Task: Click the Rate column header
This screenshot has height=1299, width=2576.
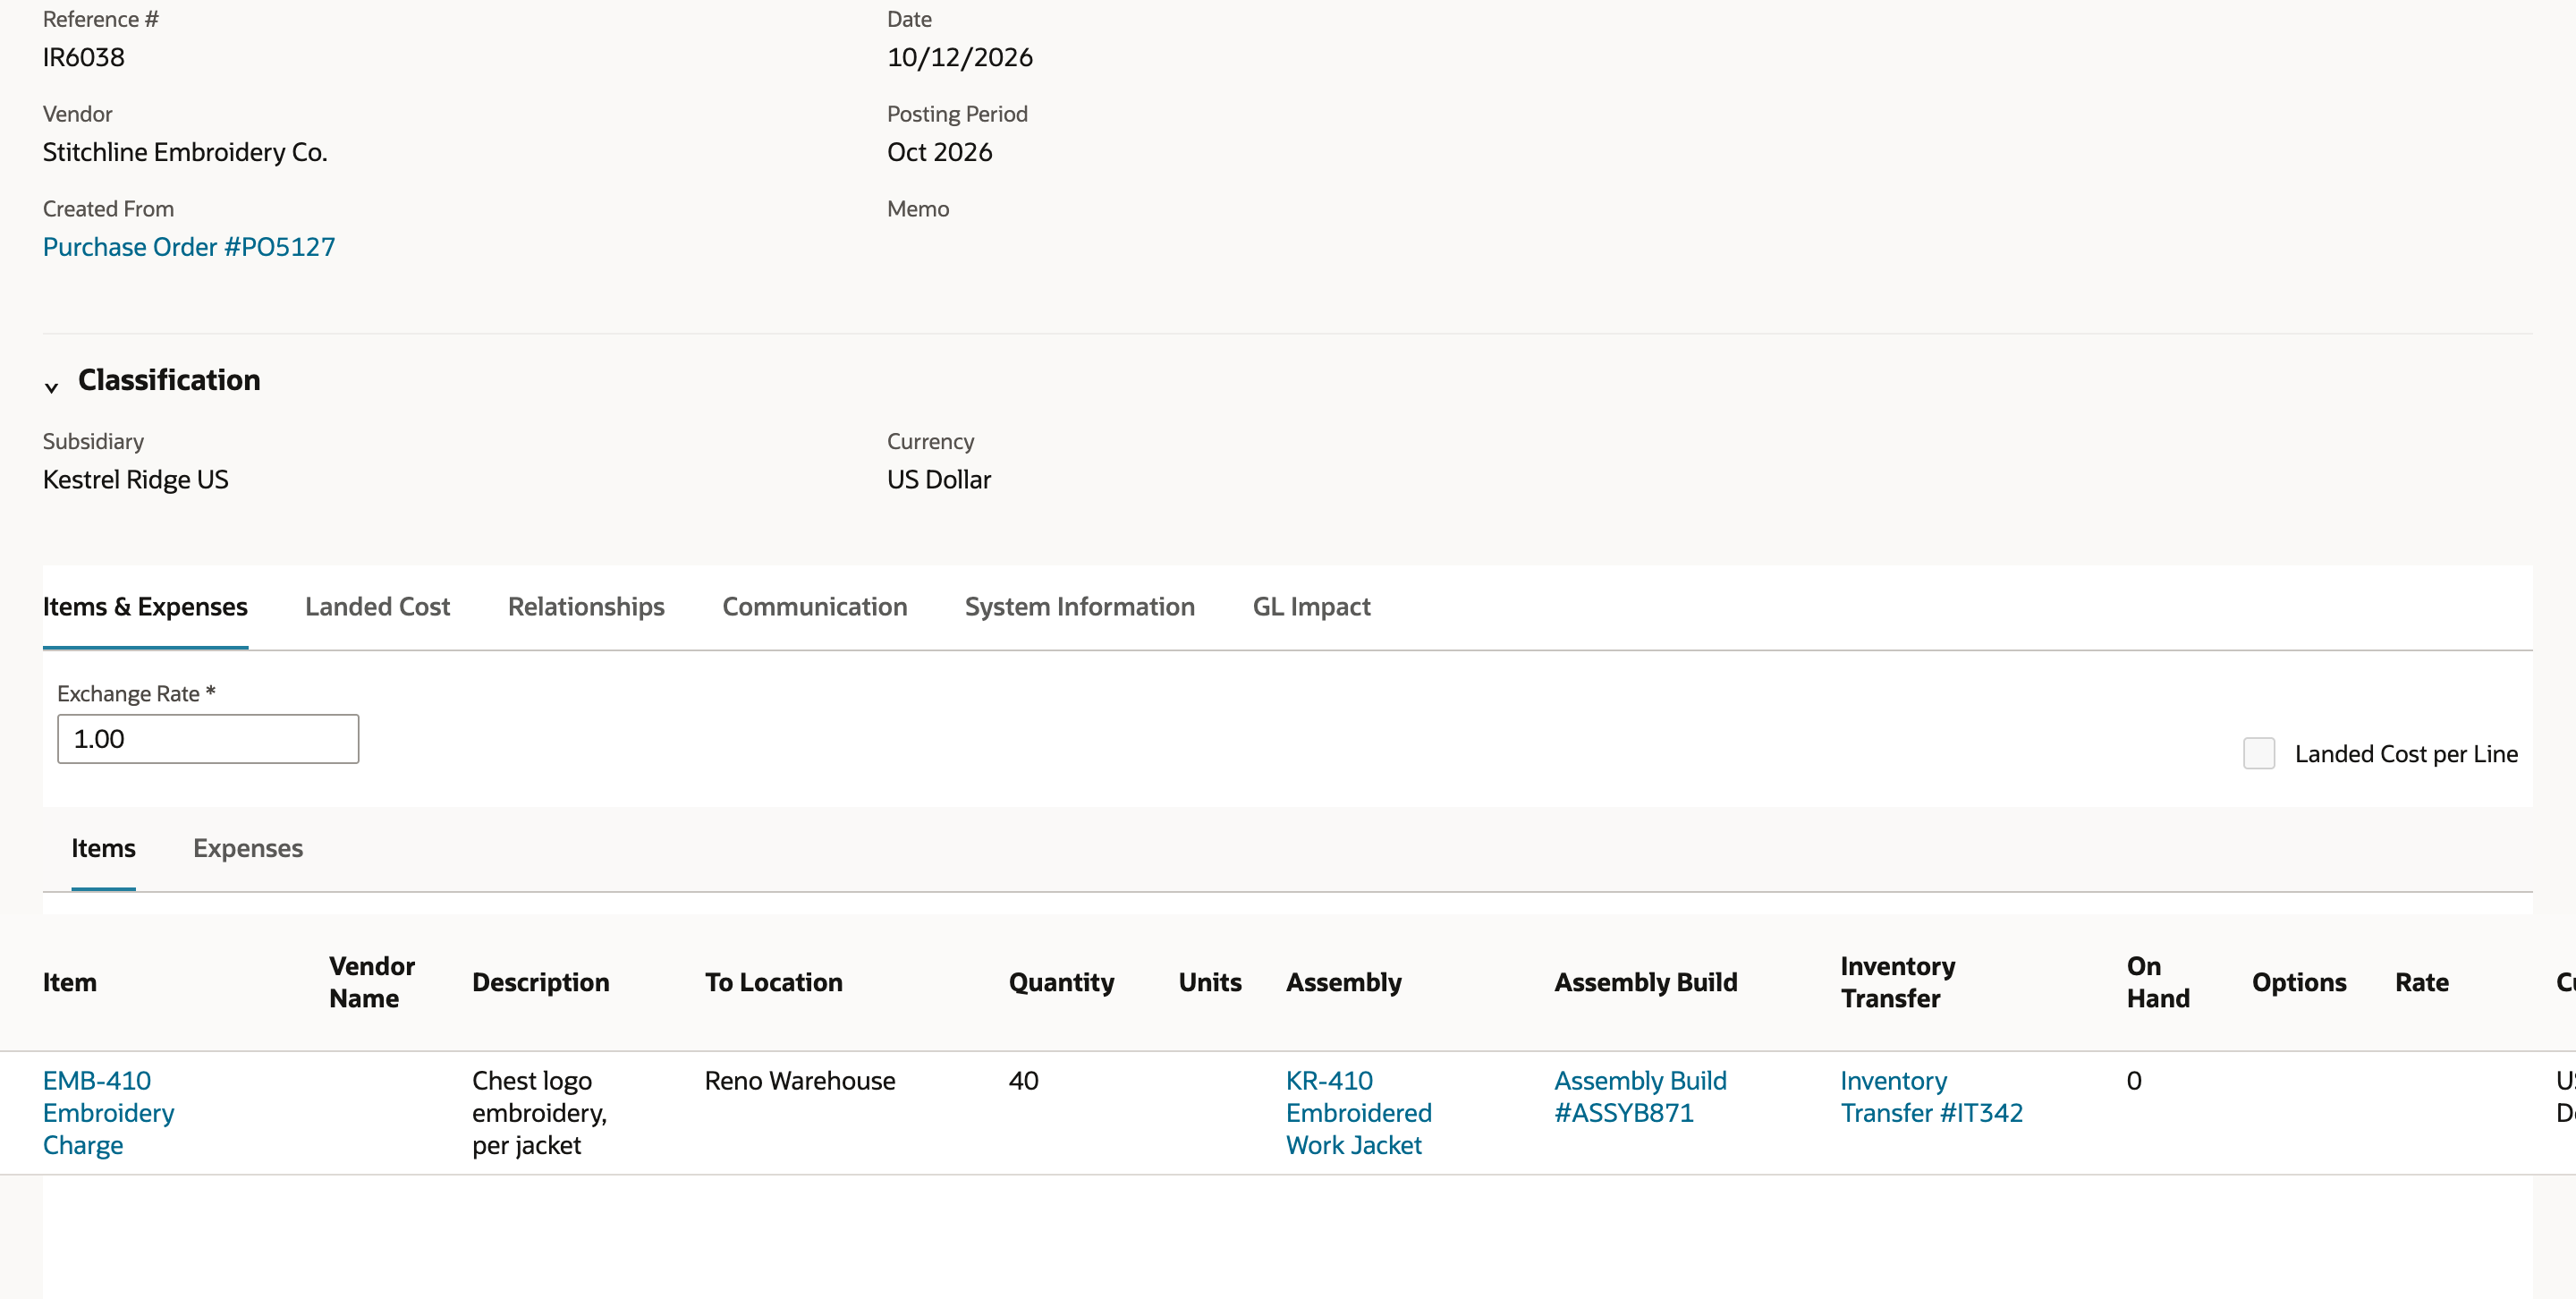Action: pyautogui.click(x=2421, y=983)
